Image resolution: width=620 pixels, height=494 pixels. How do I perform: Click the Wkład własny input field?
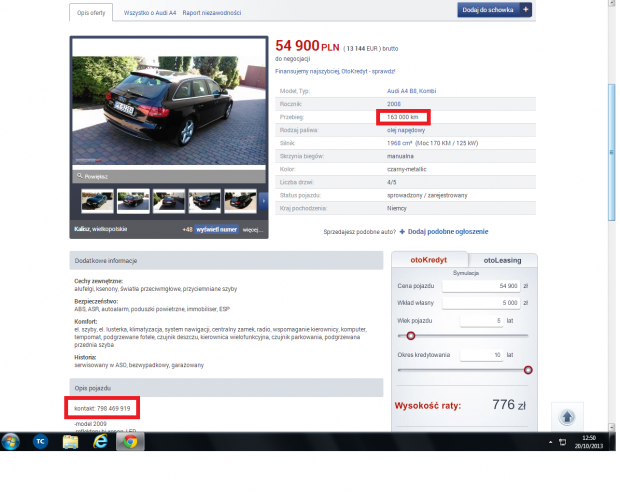(x=480, y=302)
